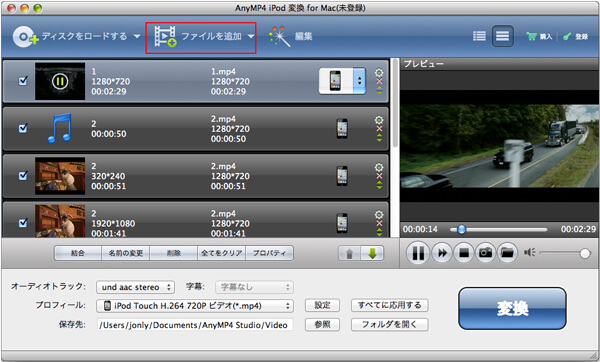Viewport: 600px width, 362px height.
Task: Move selected item down with green arrow
Action: (x=372, y=253)
